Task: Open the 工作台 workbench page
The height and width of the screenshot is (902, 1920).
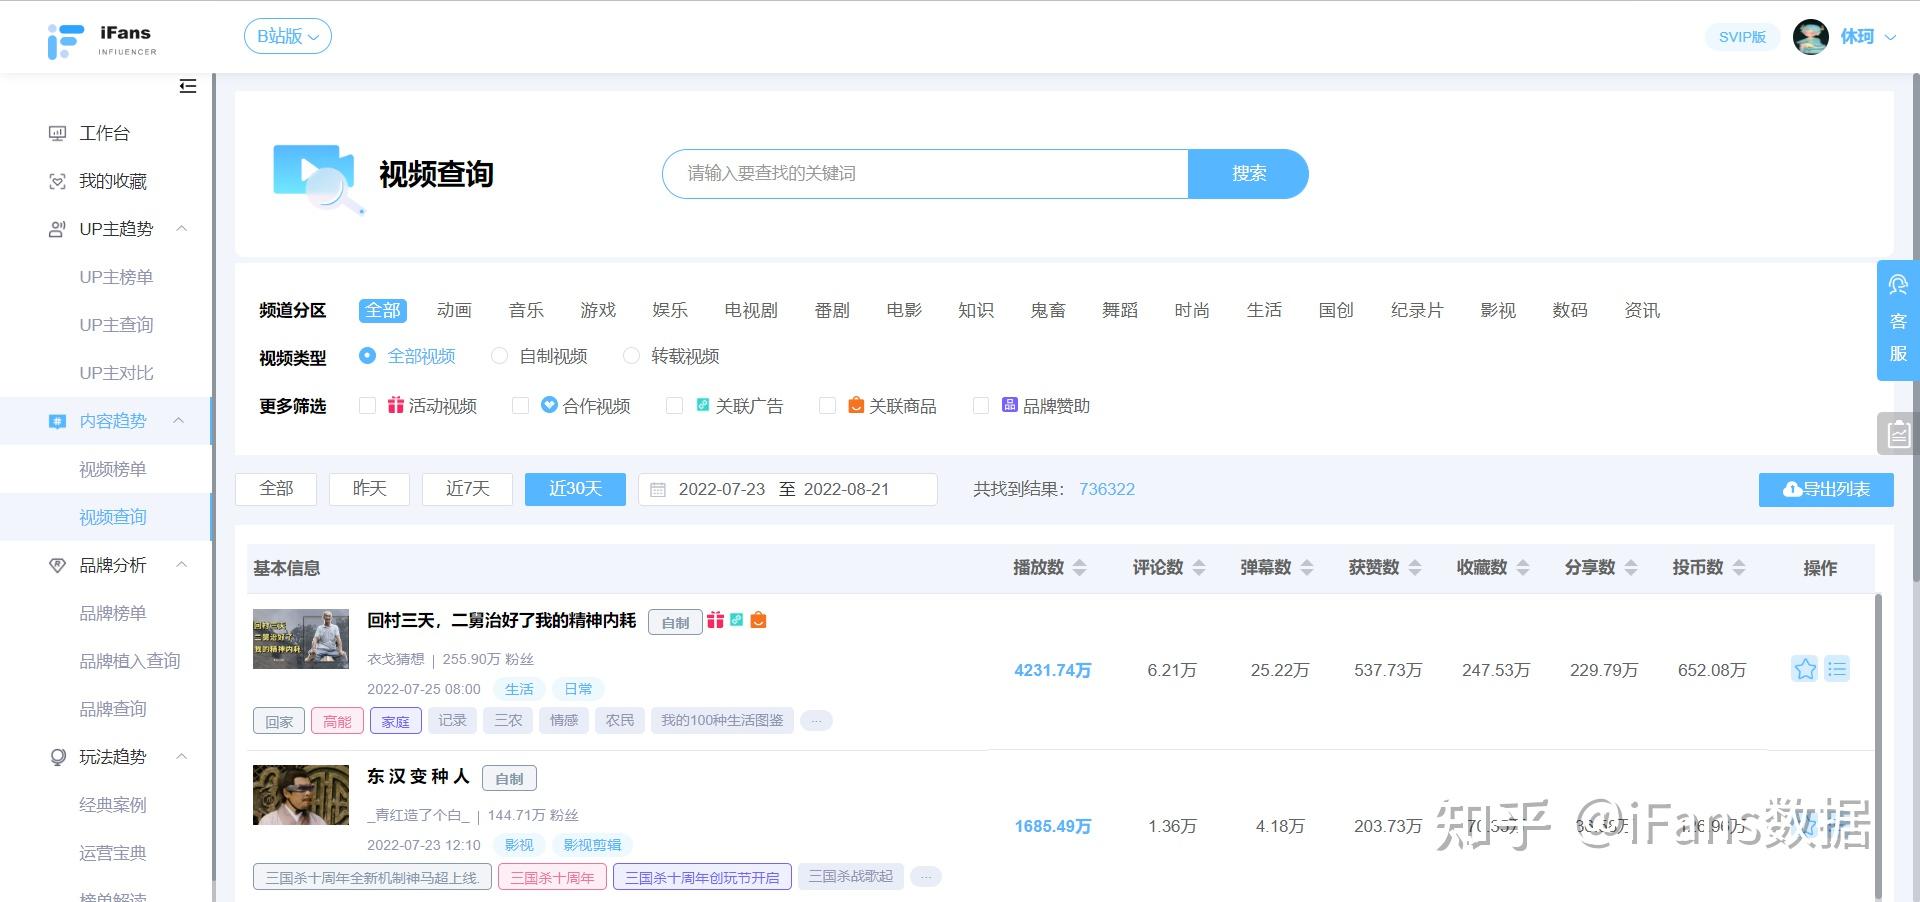Action: [x=105, y=133]
